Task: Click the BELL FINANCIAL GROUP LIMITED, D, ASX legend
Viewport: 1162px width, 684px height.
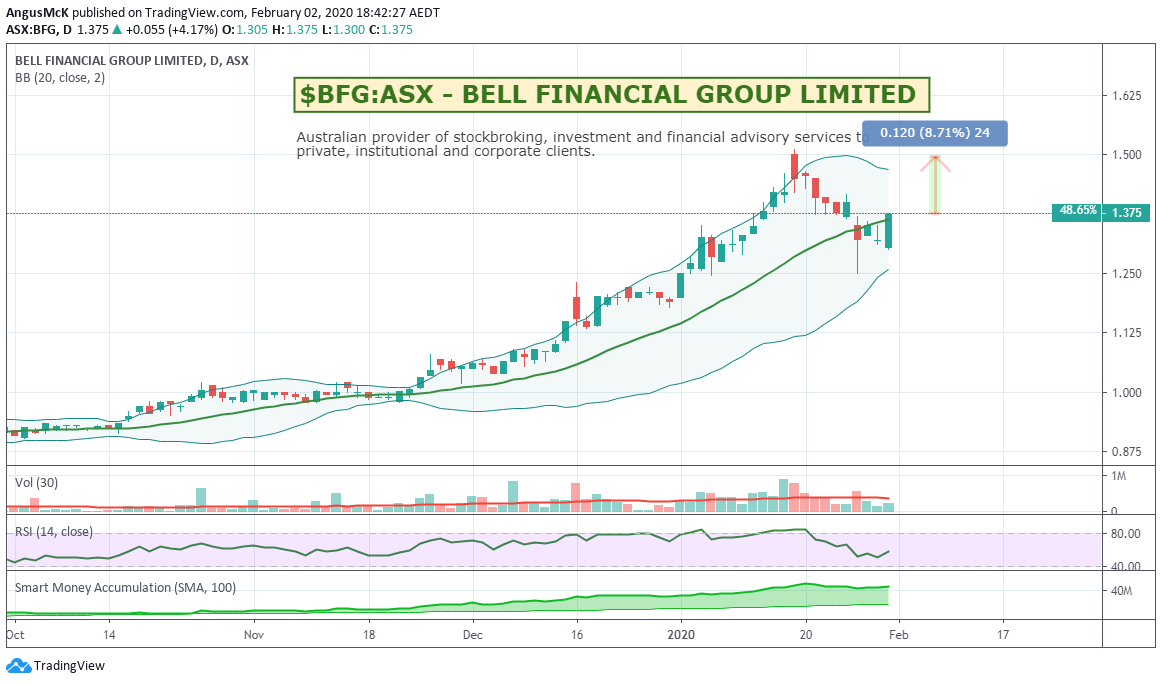Action: (132, 61)
